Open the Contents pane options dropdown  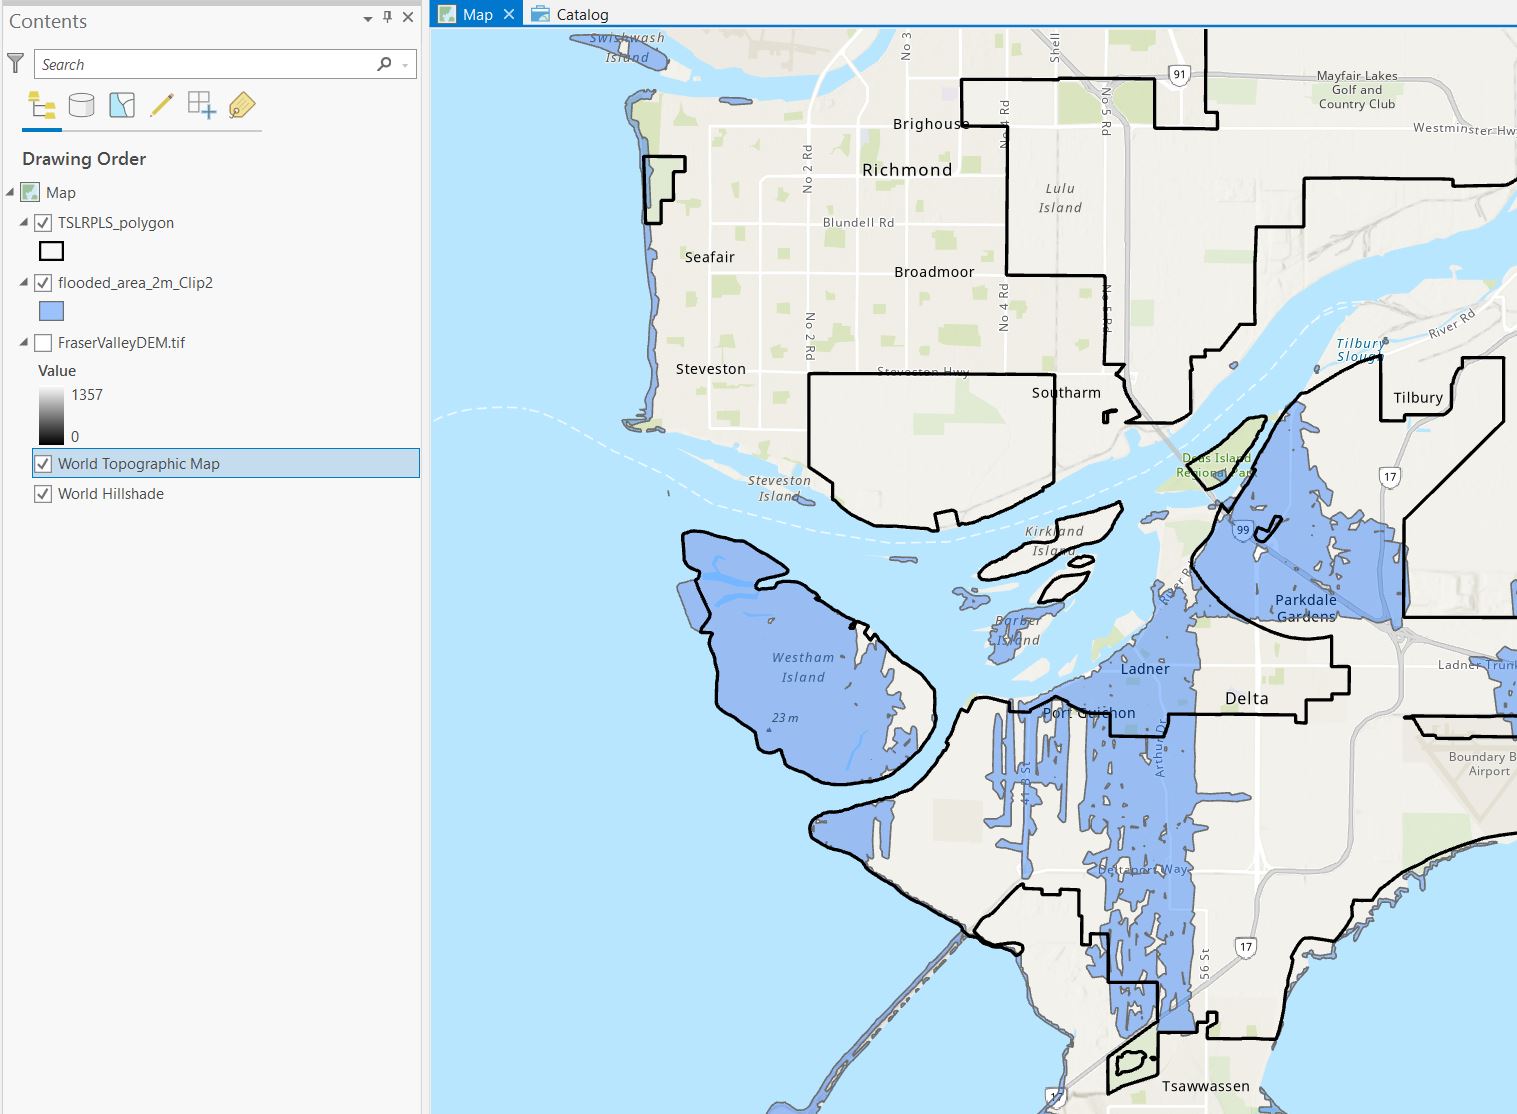[x=367, y=18]
